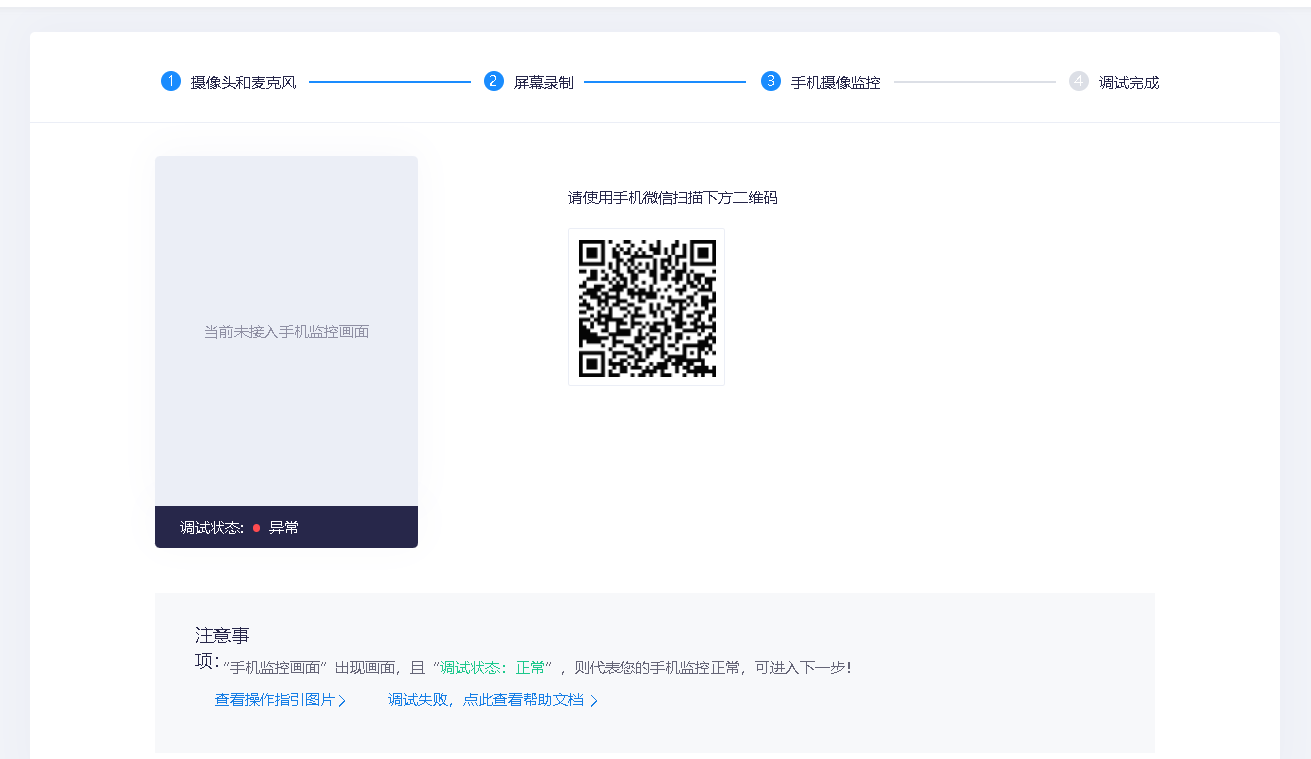The width and height of the screenshot is (1311, 759).
Task: Click green 调试状态：正常 text in notes
Action: tap(493, 667)
